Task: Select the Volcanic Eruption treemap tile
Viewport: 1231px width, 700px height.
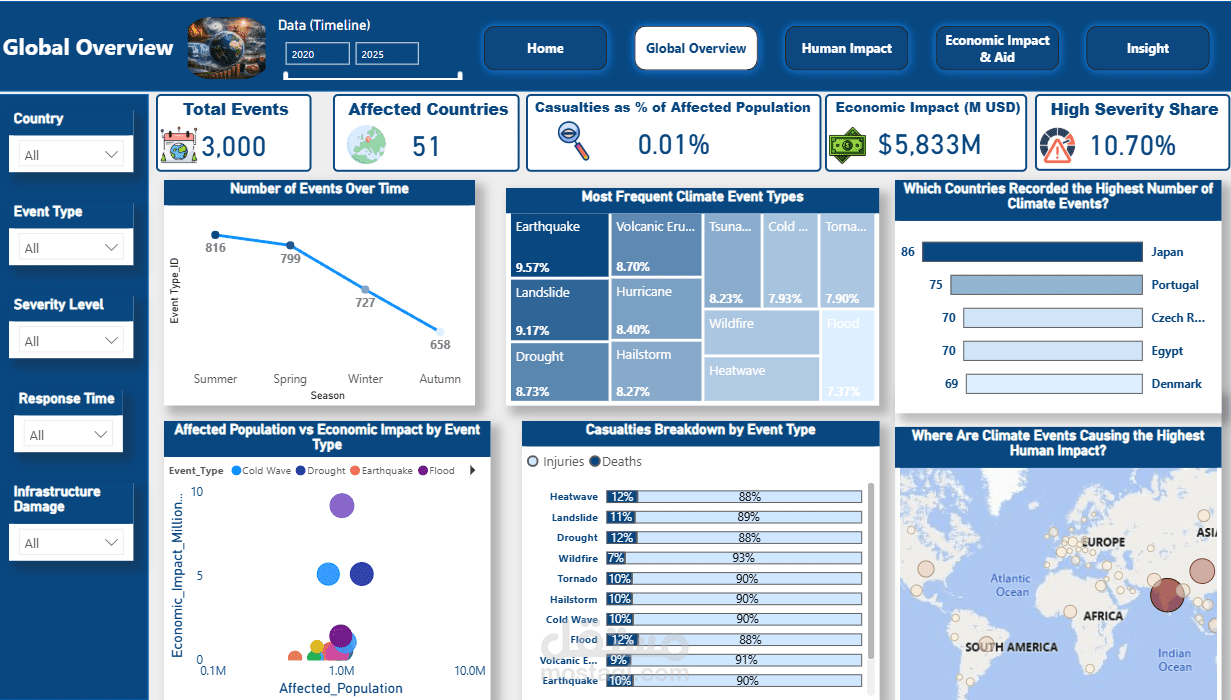Action: tap(656, 245)
